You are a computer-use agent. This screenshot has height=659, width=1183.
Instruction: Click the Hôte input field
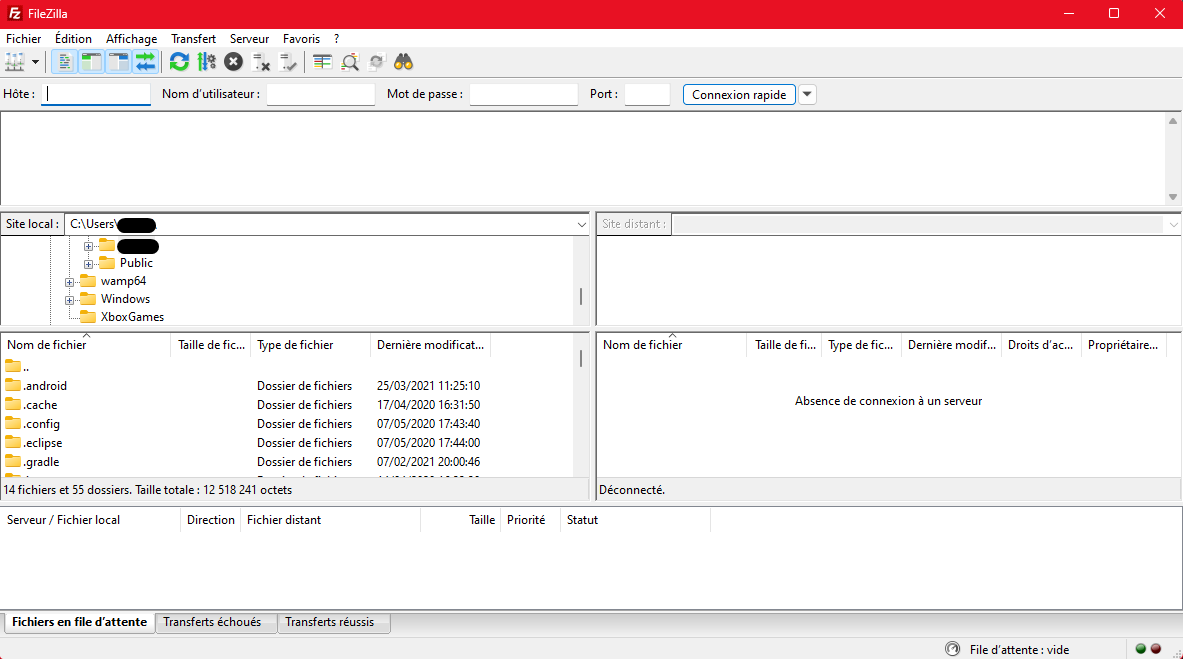(x=97, y=95)
